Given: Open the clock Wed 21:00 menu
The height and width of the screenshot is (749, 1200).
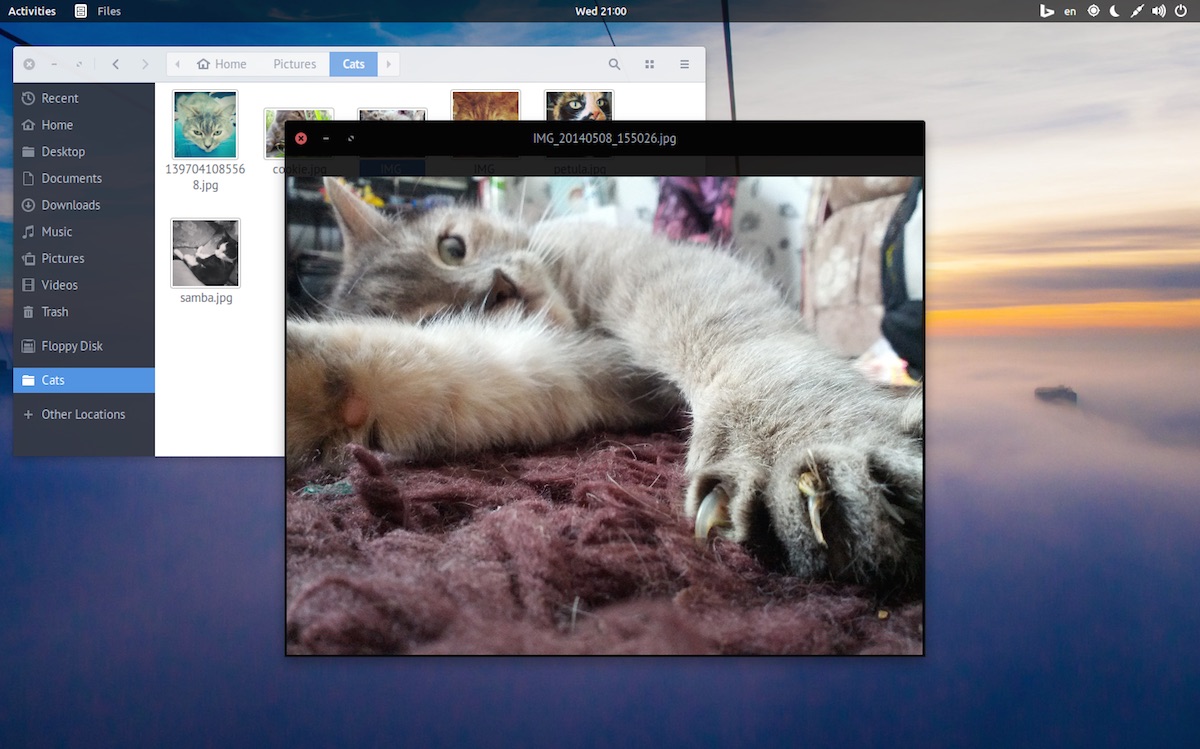Looking at the screenshot, I should [x=601, y=11].
